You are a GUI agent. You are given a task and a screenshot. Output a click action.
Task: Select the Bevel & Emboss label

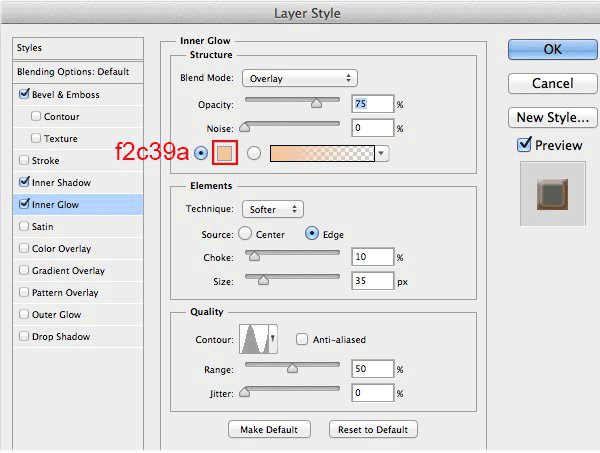pyautogui.click(x=65, y=95)
